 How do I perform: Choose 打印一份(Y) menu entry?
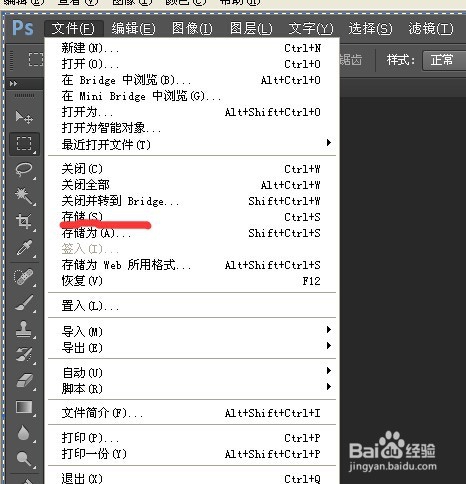point(192,454)
